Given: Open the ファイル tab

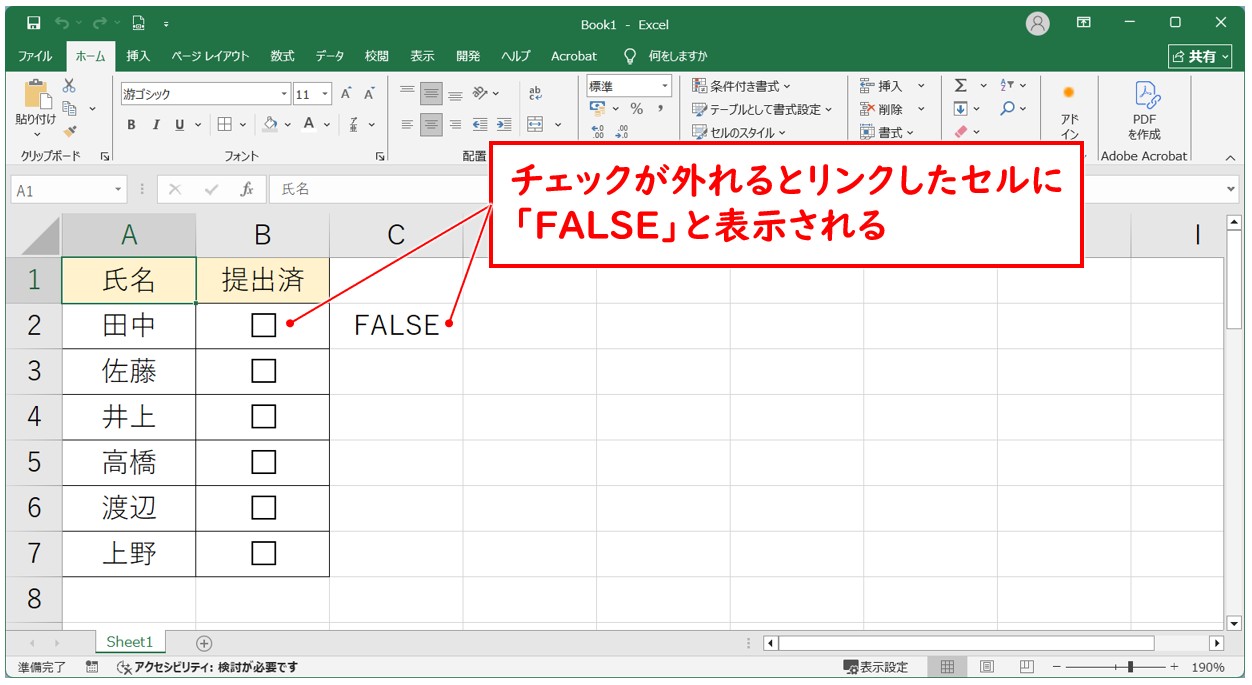Looking at the screenshot, I should 35,56.
